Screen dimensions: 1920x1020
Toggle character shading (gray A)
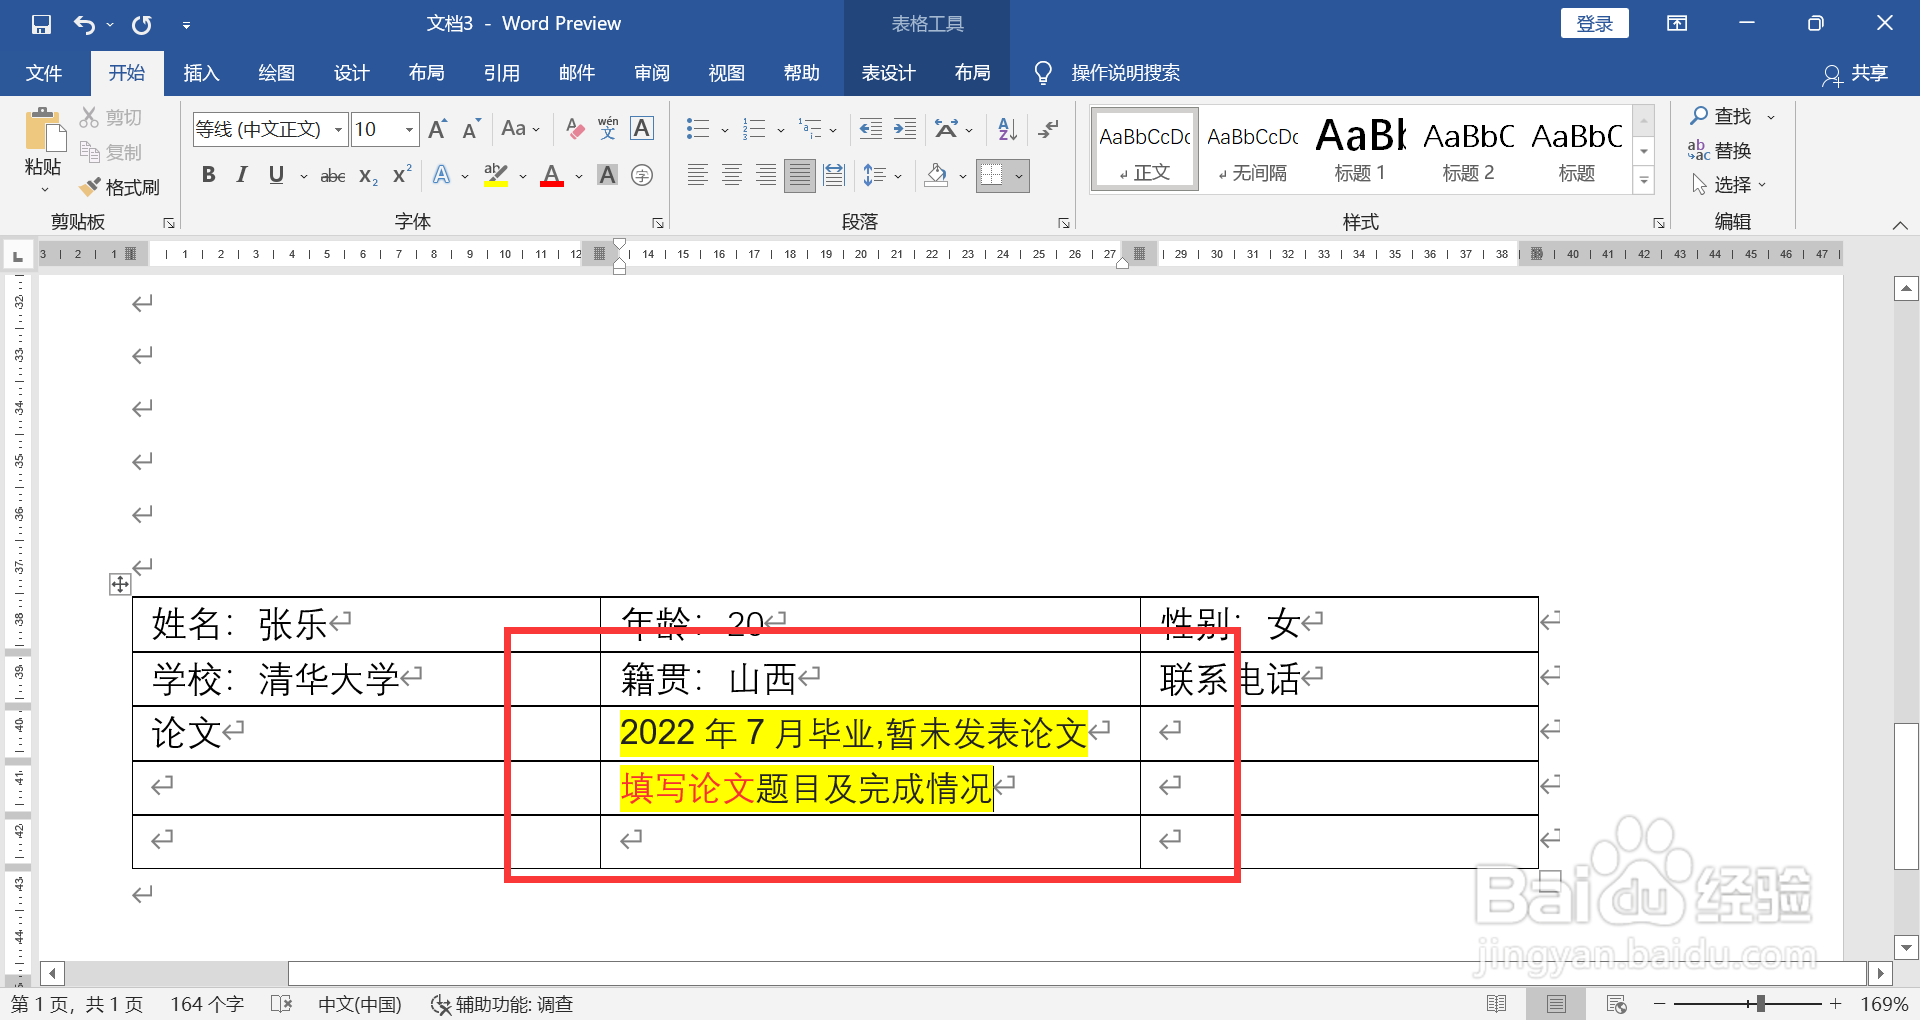pos(607,176)
